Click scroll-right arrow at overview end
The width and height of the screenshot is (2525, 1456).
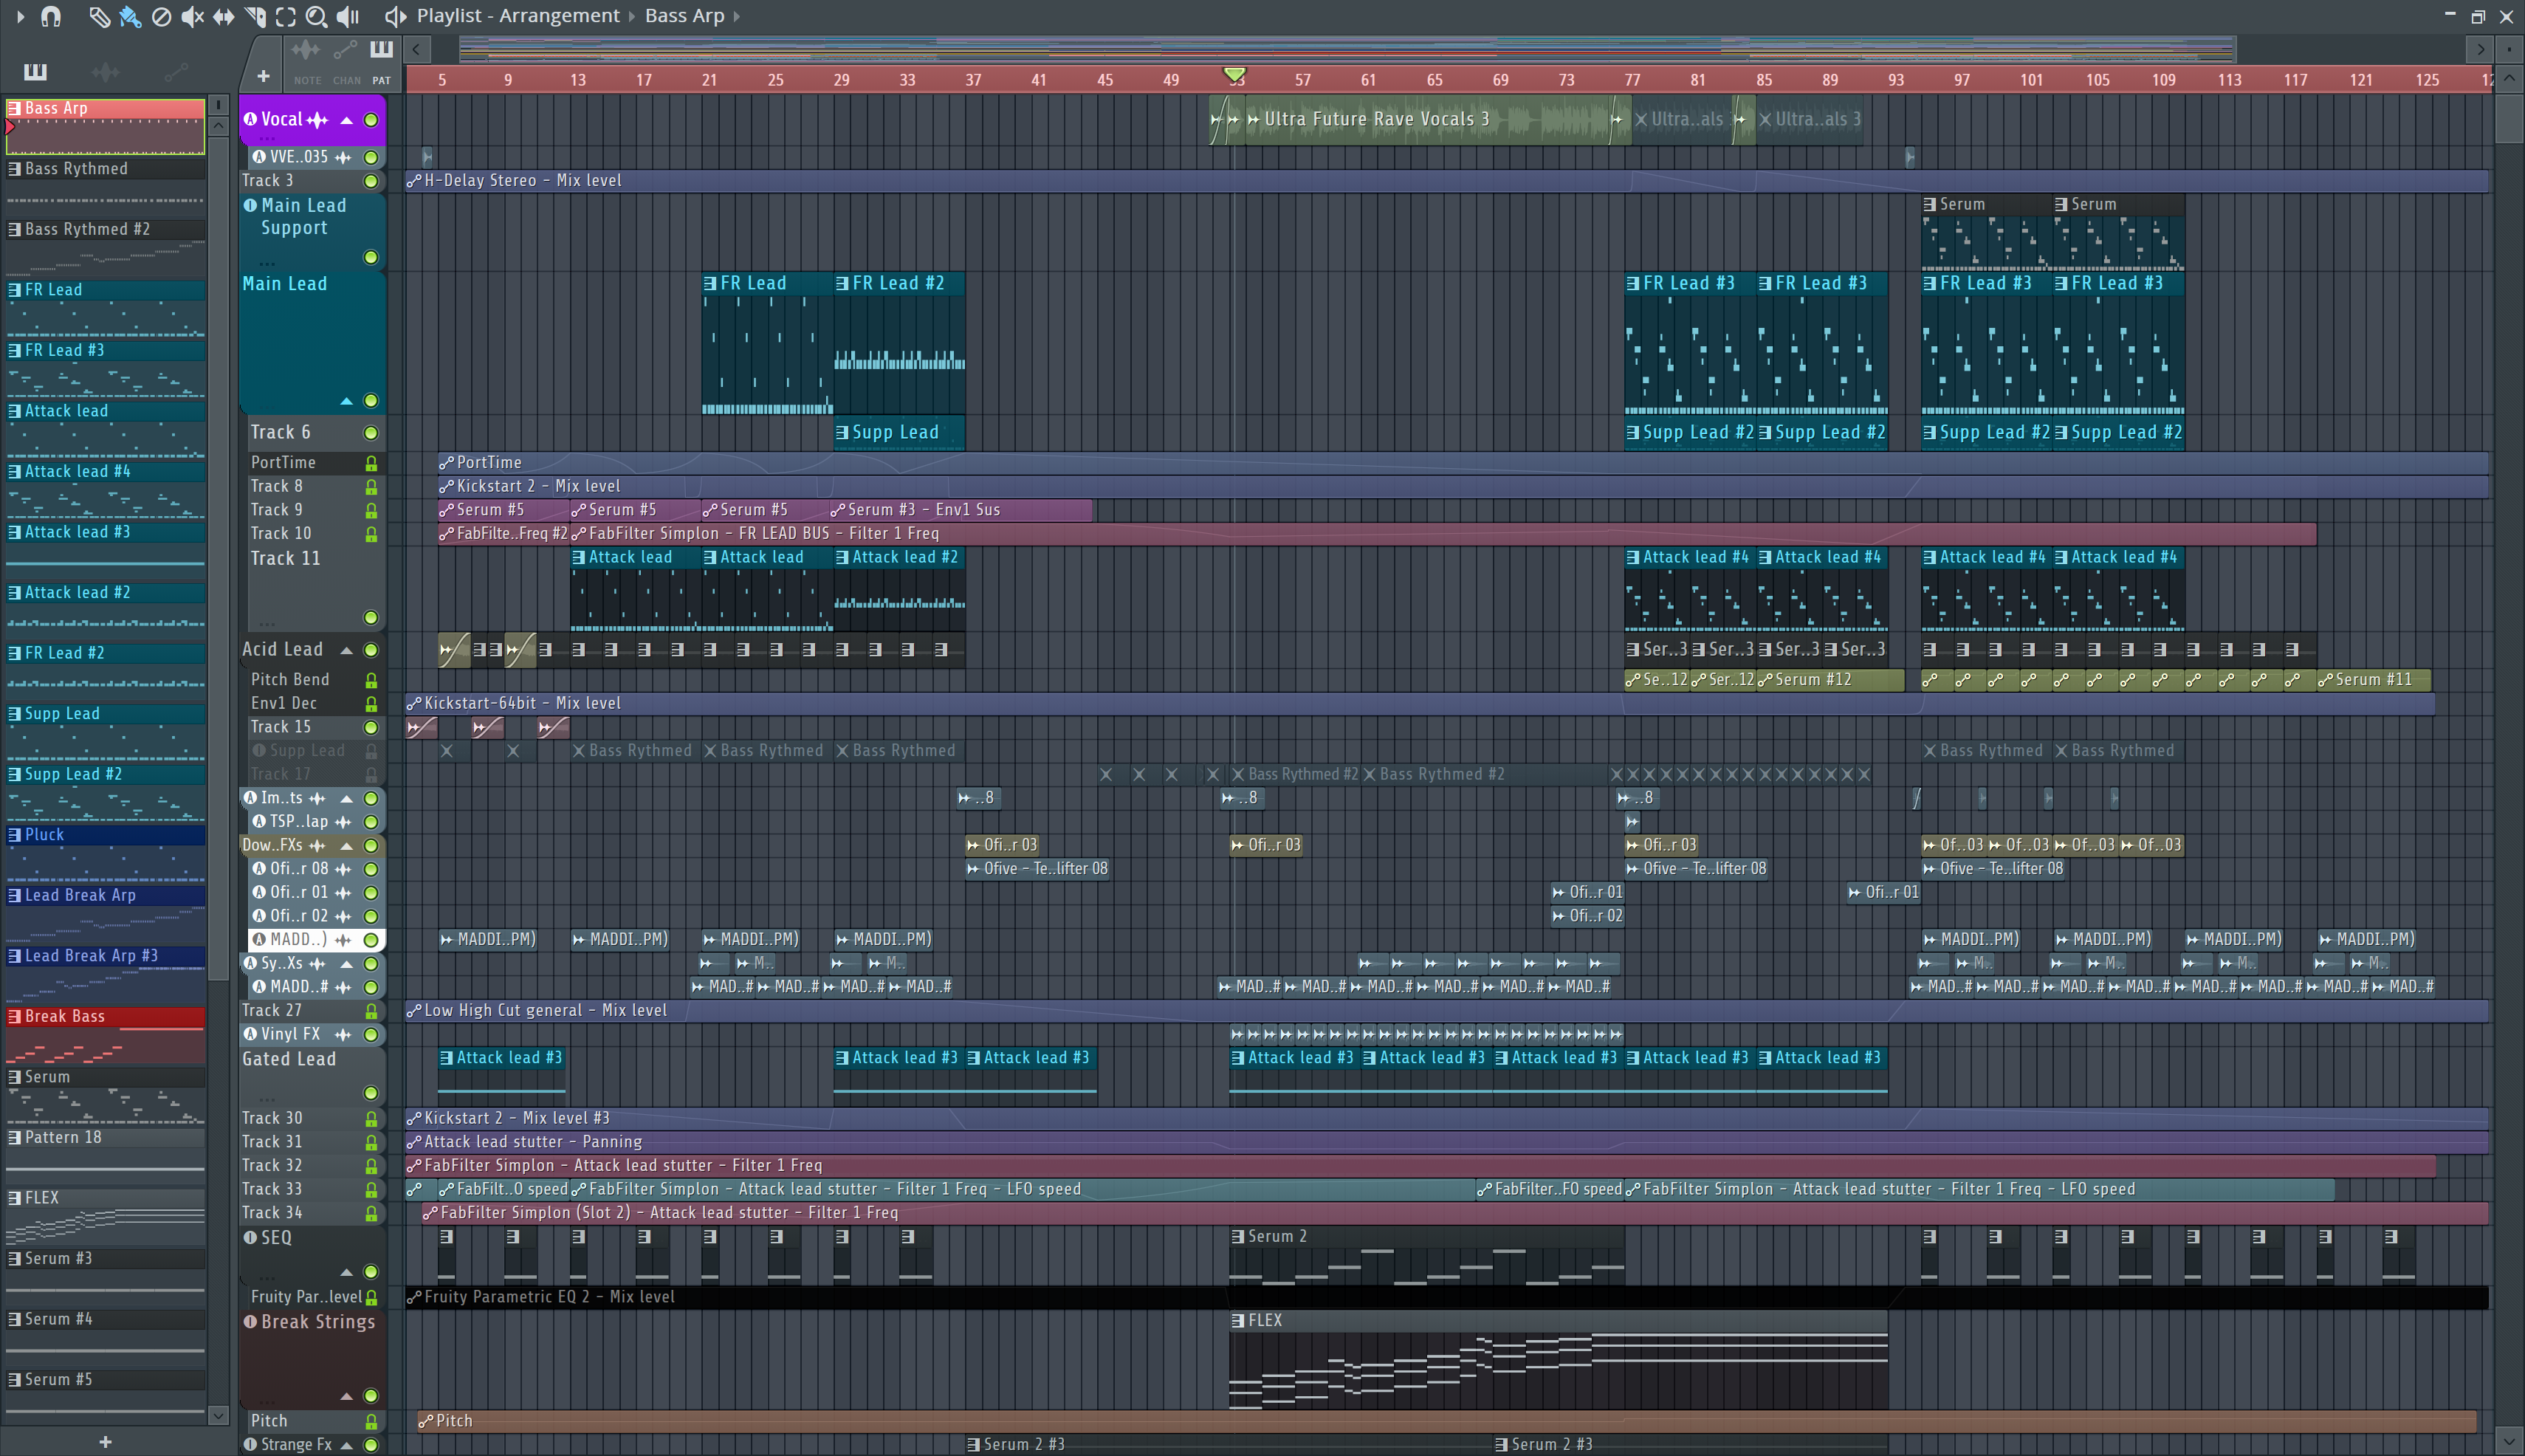click(x=2480, y=48)
